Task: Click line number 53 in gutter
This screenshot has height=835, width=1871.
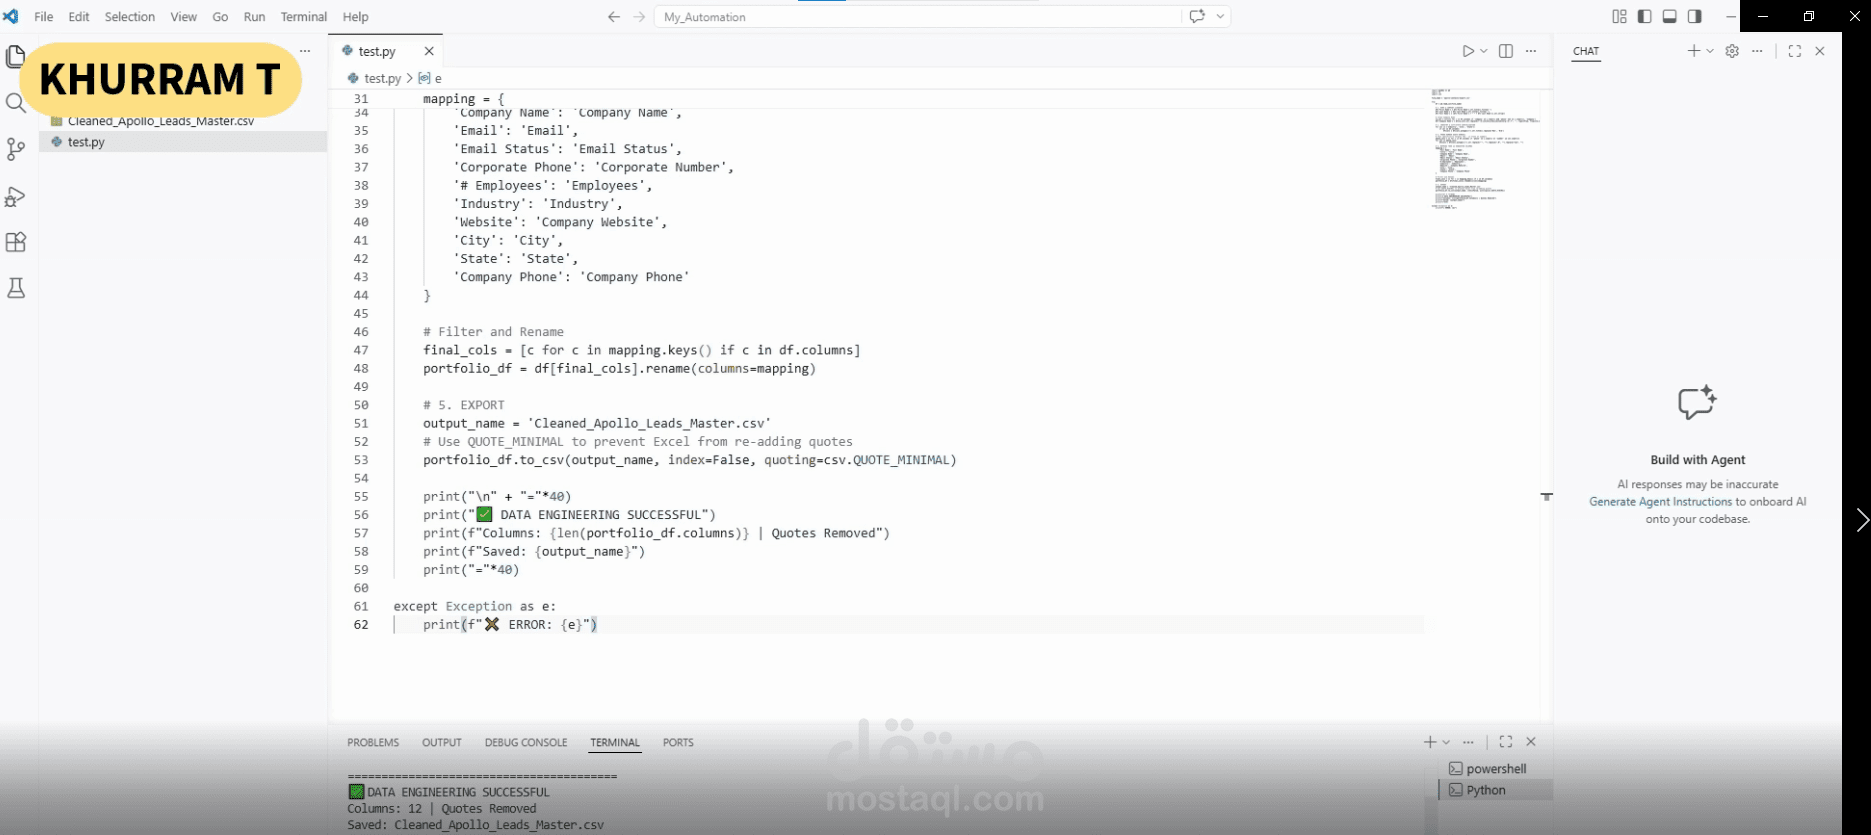Action: pos(361,460)
